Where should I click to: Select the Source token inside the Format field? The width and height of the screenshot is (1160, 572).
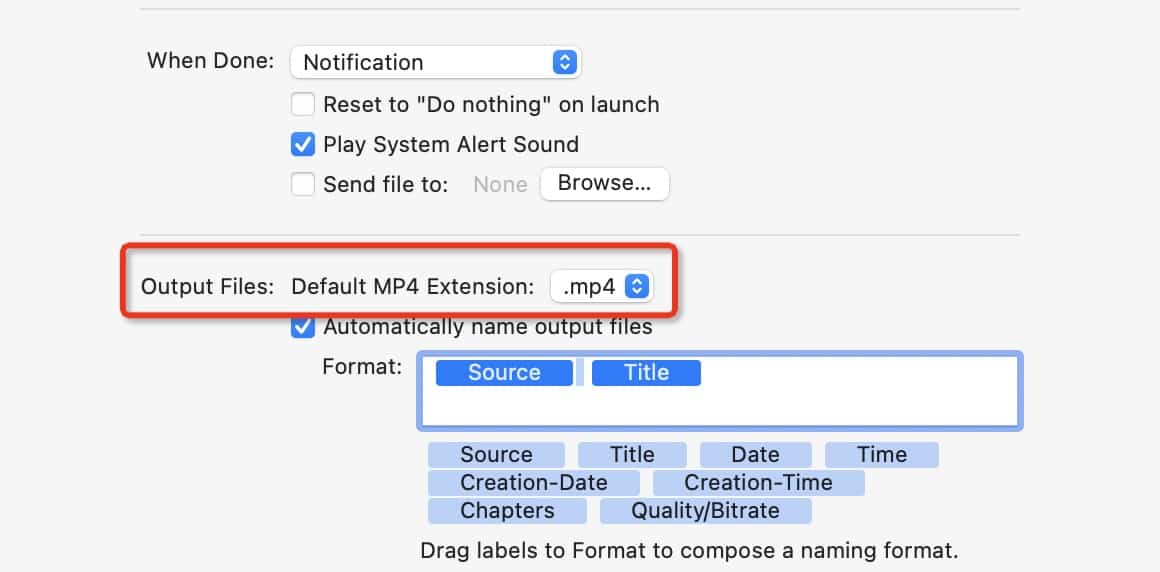point(504,373)
